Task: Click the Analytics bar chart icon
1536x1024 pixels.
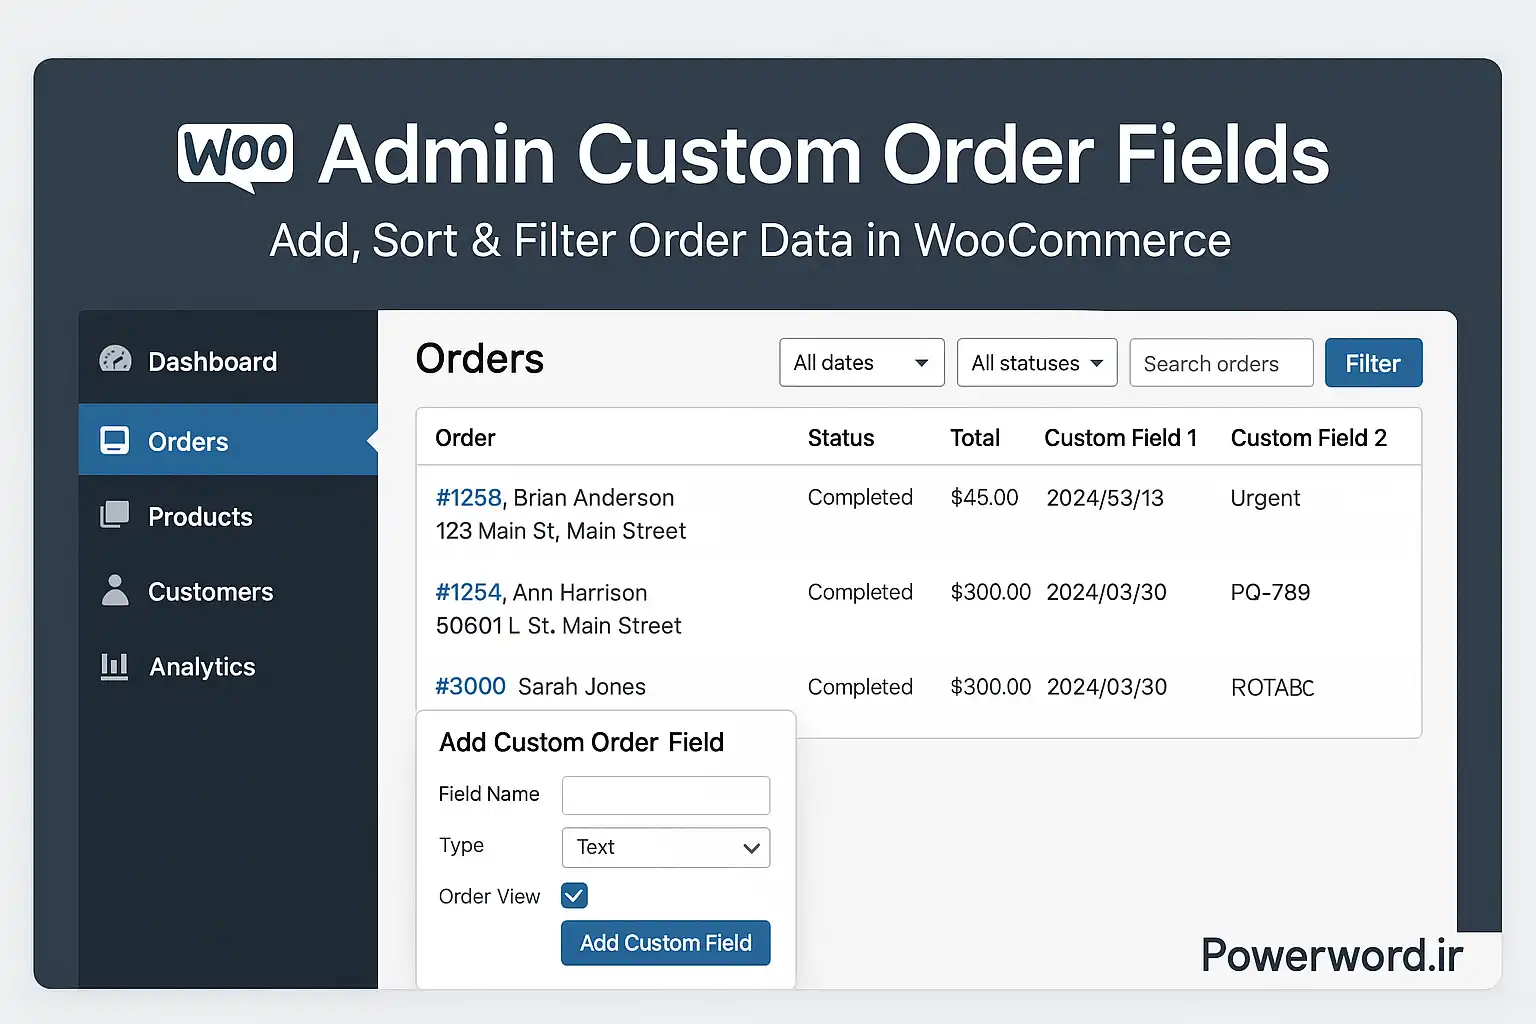Action: (x=115, y=666)
